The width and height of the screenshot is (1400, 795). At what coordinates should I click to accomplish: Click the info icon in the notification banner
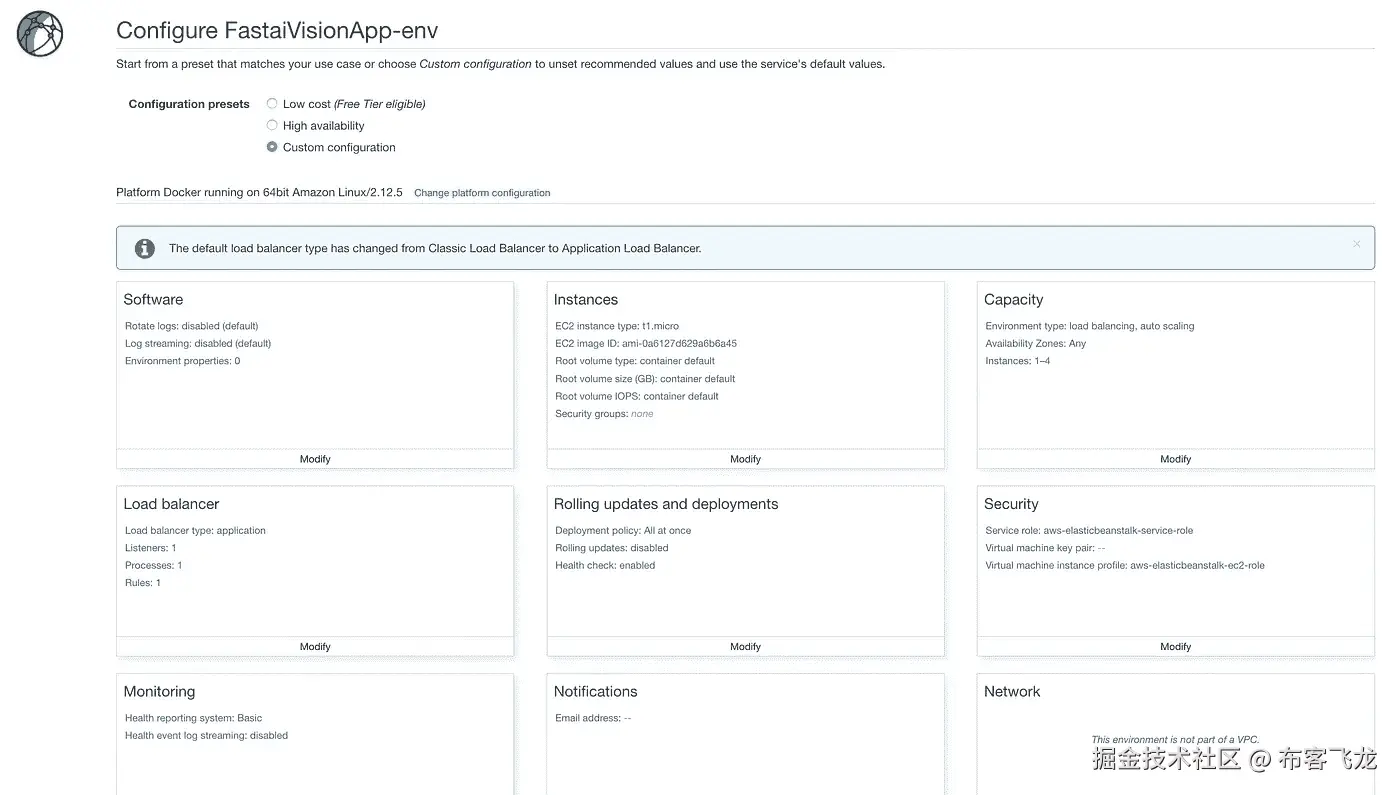coord(145,248)
